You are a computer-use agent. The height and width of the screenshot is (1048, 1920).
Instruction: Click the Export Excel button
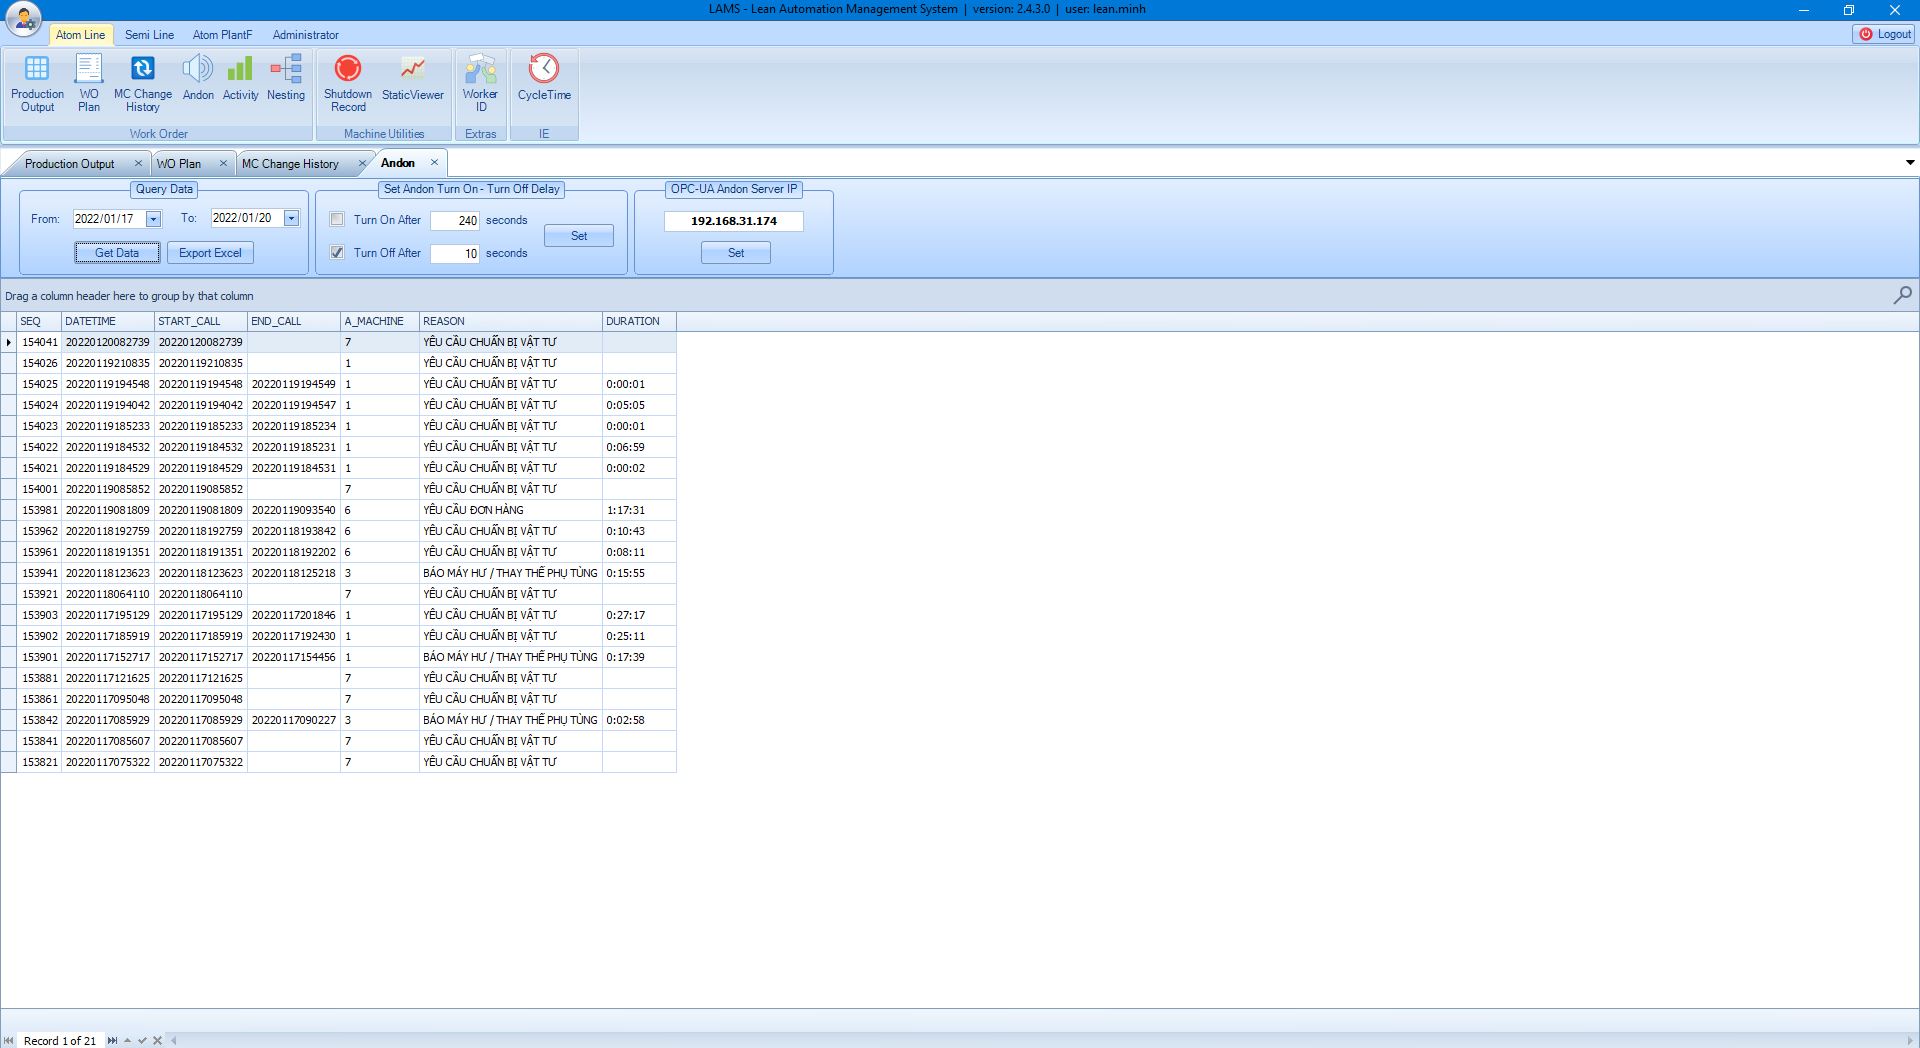click(x=210, y=253)
